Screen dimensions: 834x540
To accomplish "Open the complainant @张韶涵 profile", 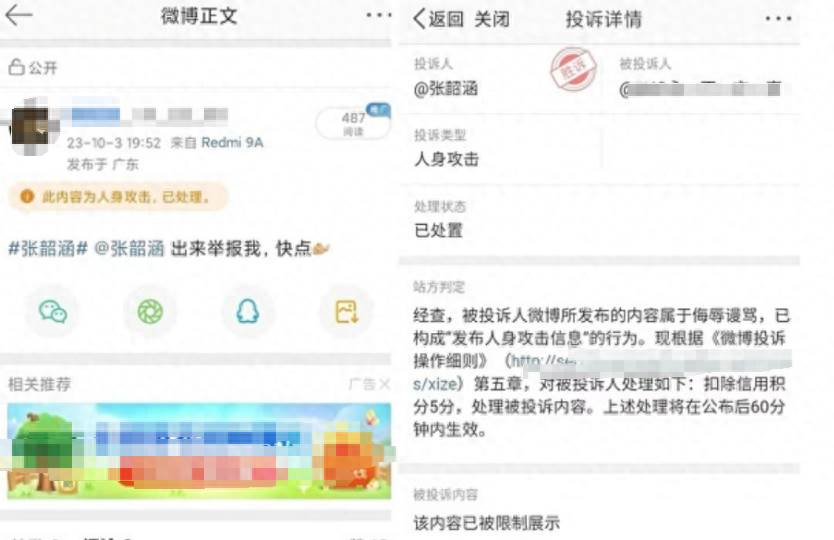I will [446, 88].
